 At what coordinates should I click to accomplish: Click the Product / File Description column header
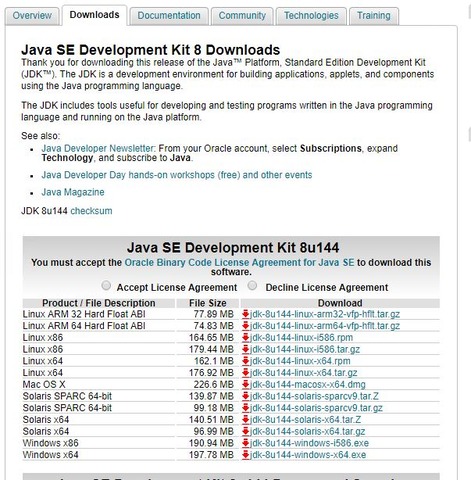99,303
